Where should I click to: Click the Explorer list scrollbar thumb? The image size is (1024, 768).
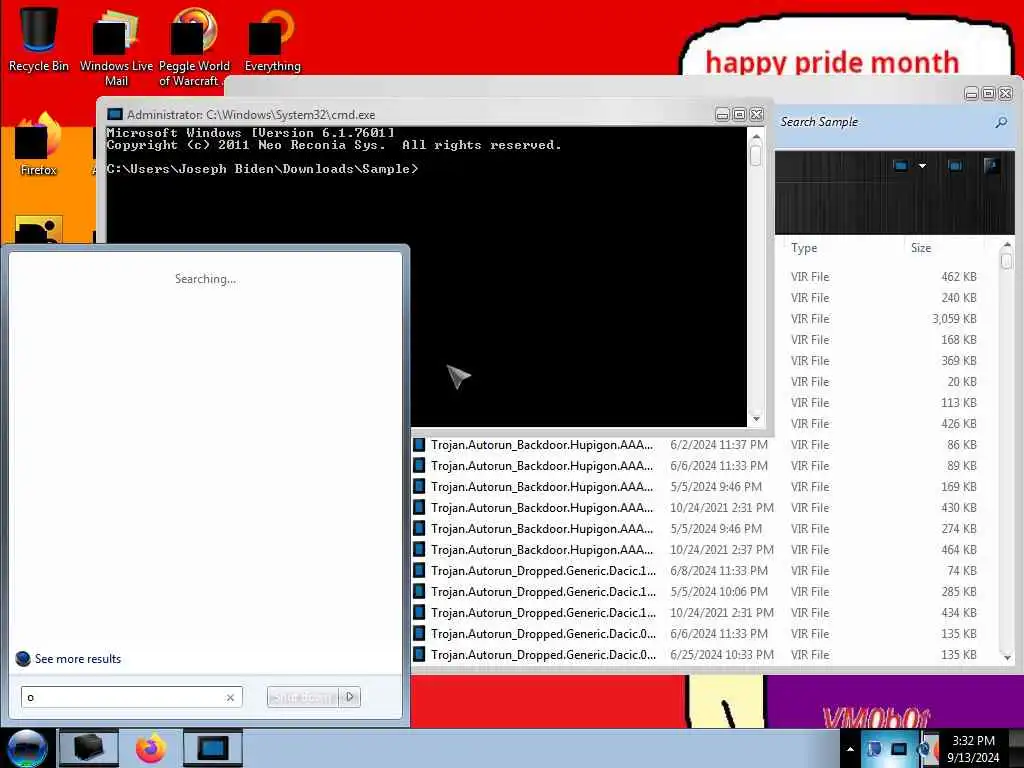(x=1006, y=261)
